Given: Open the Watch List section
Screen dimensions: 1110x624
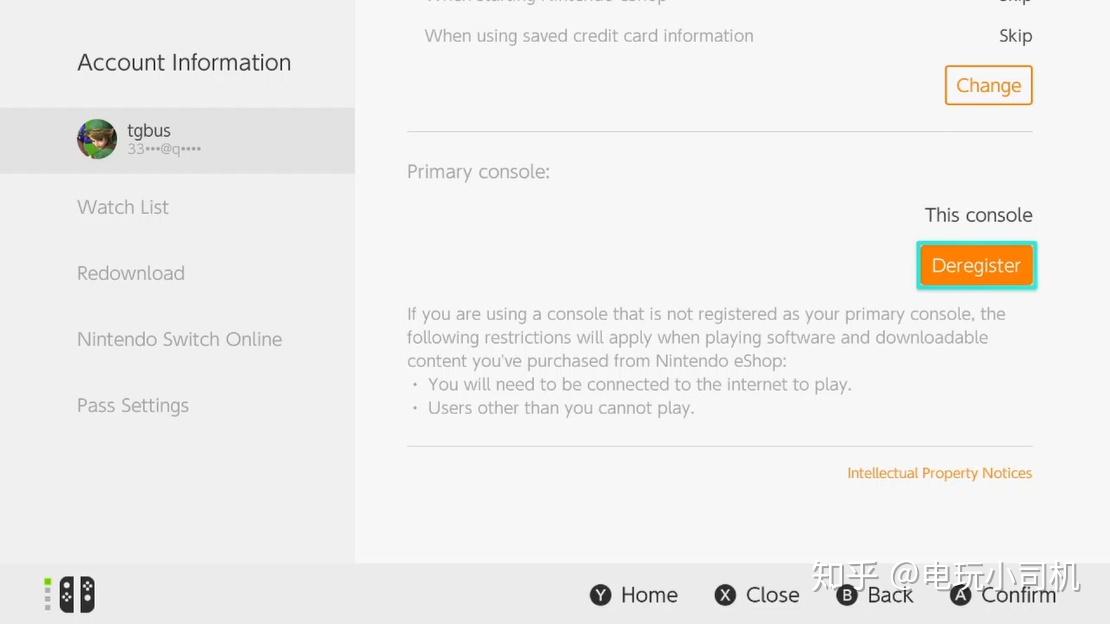Looking at the screenshot, I should tap(123, 207).
